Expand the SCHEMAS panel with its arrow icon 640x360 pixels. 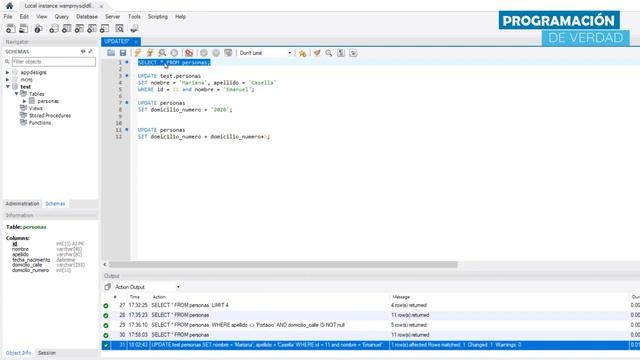coord(90,51)
